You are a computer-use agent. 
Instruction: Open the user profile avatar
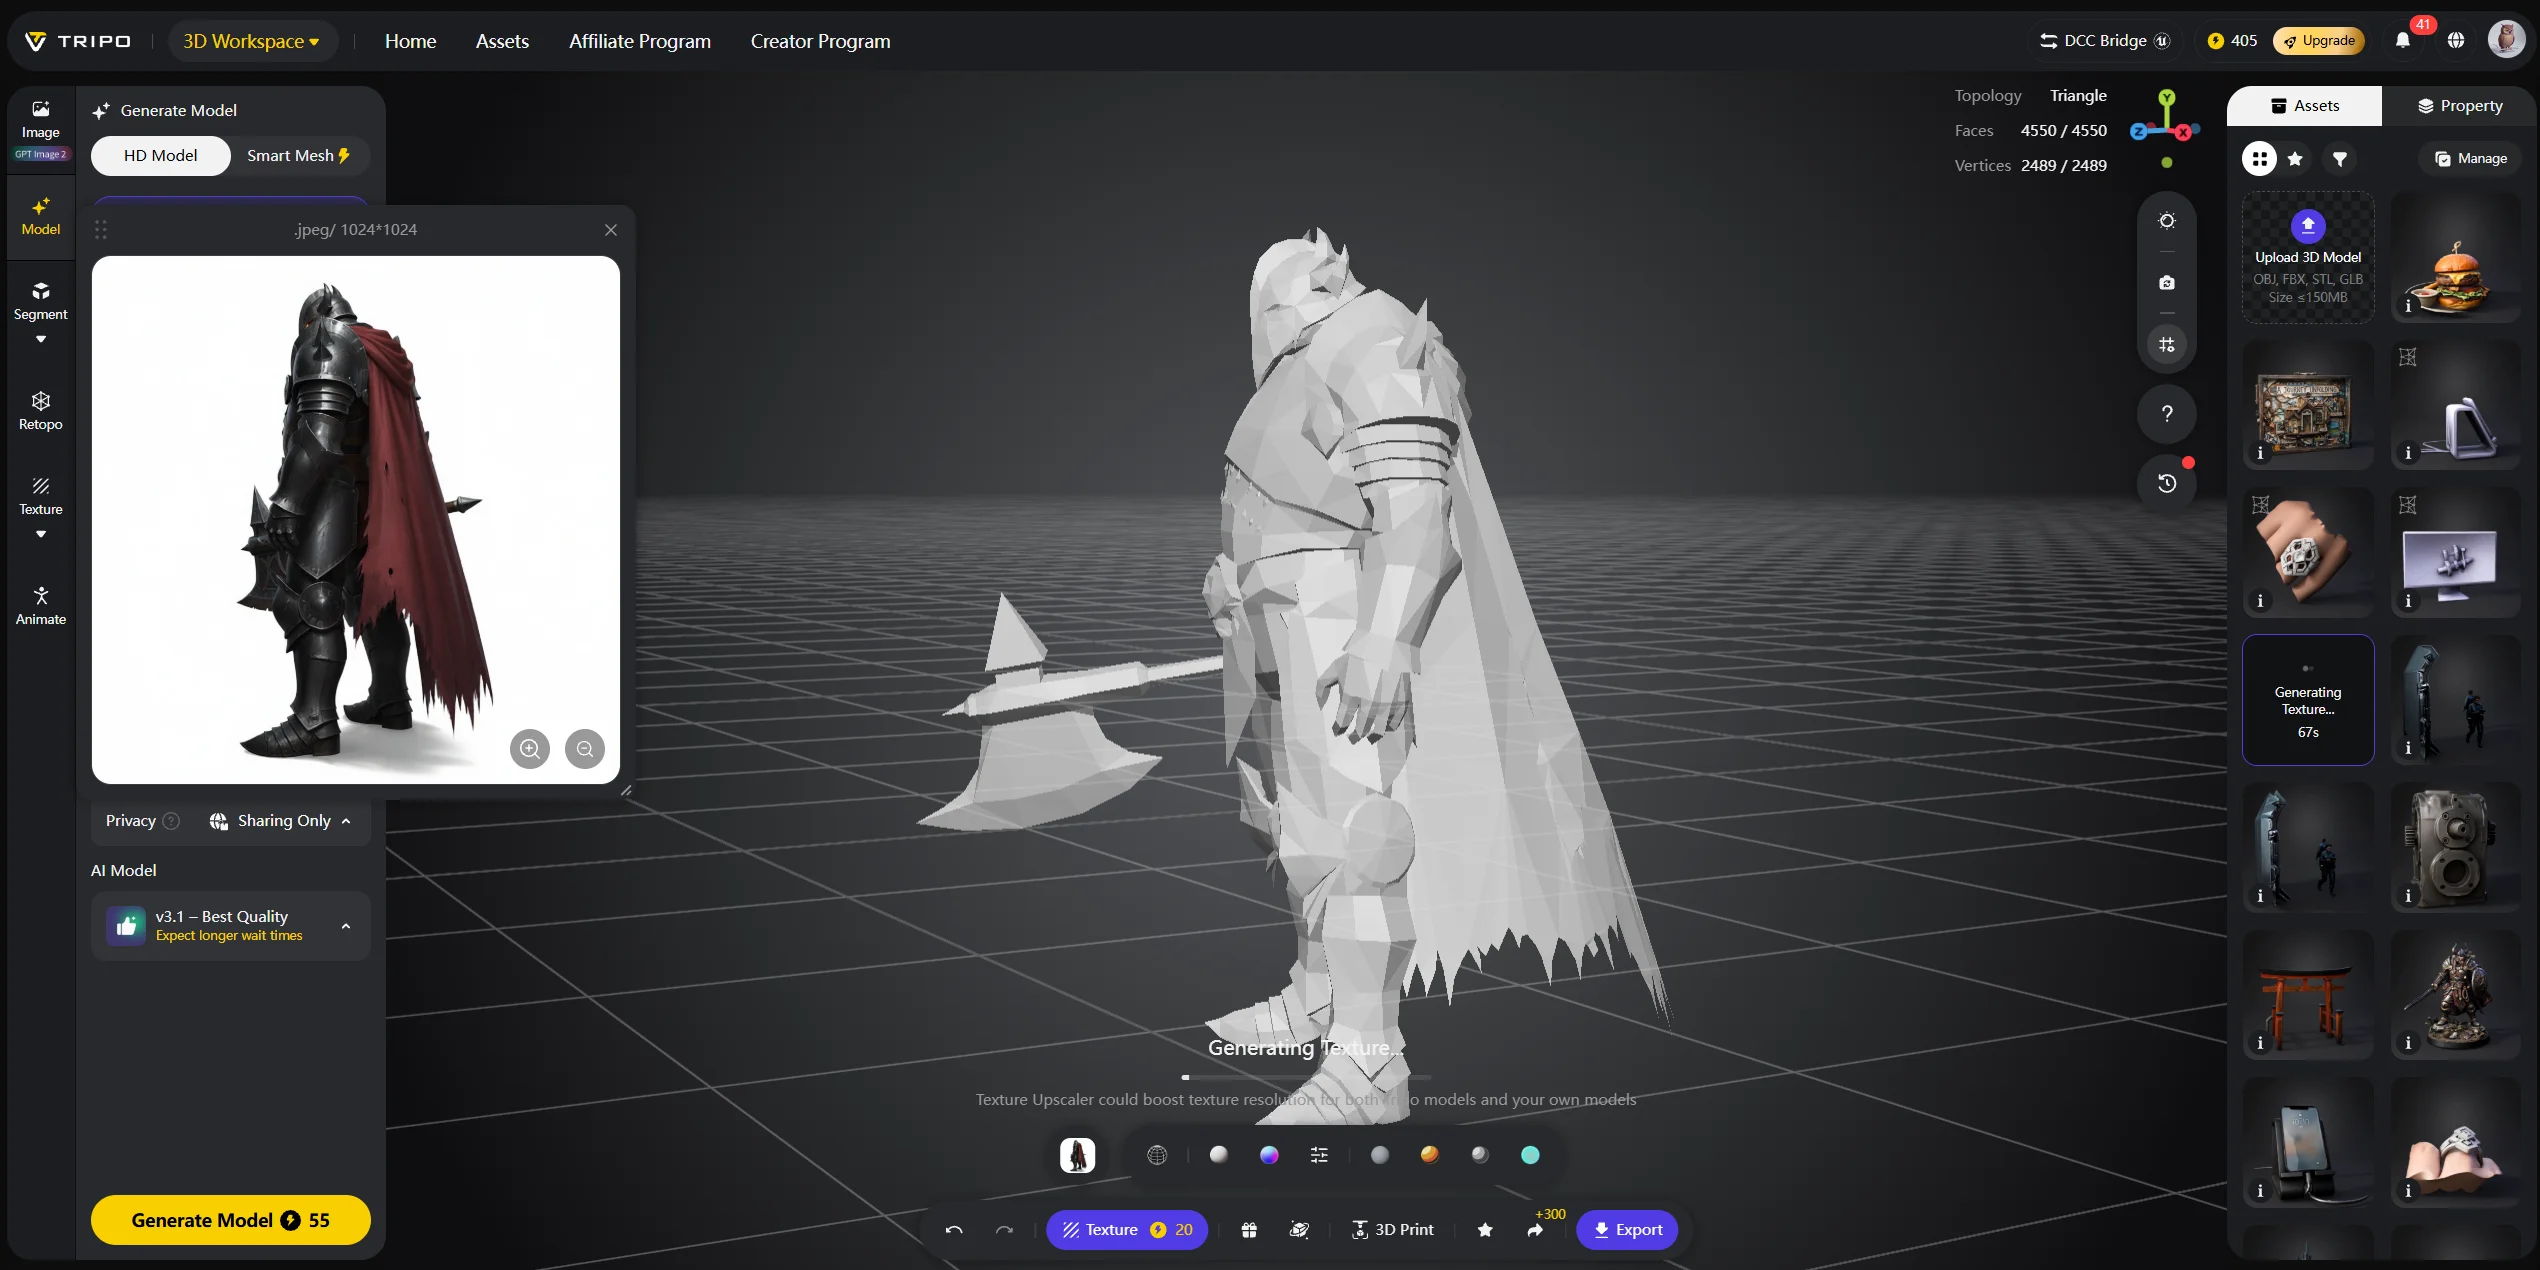[2505, 41]
